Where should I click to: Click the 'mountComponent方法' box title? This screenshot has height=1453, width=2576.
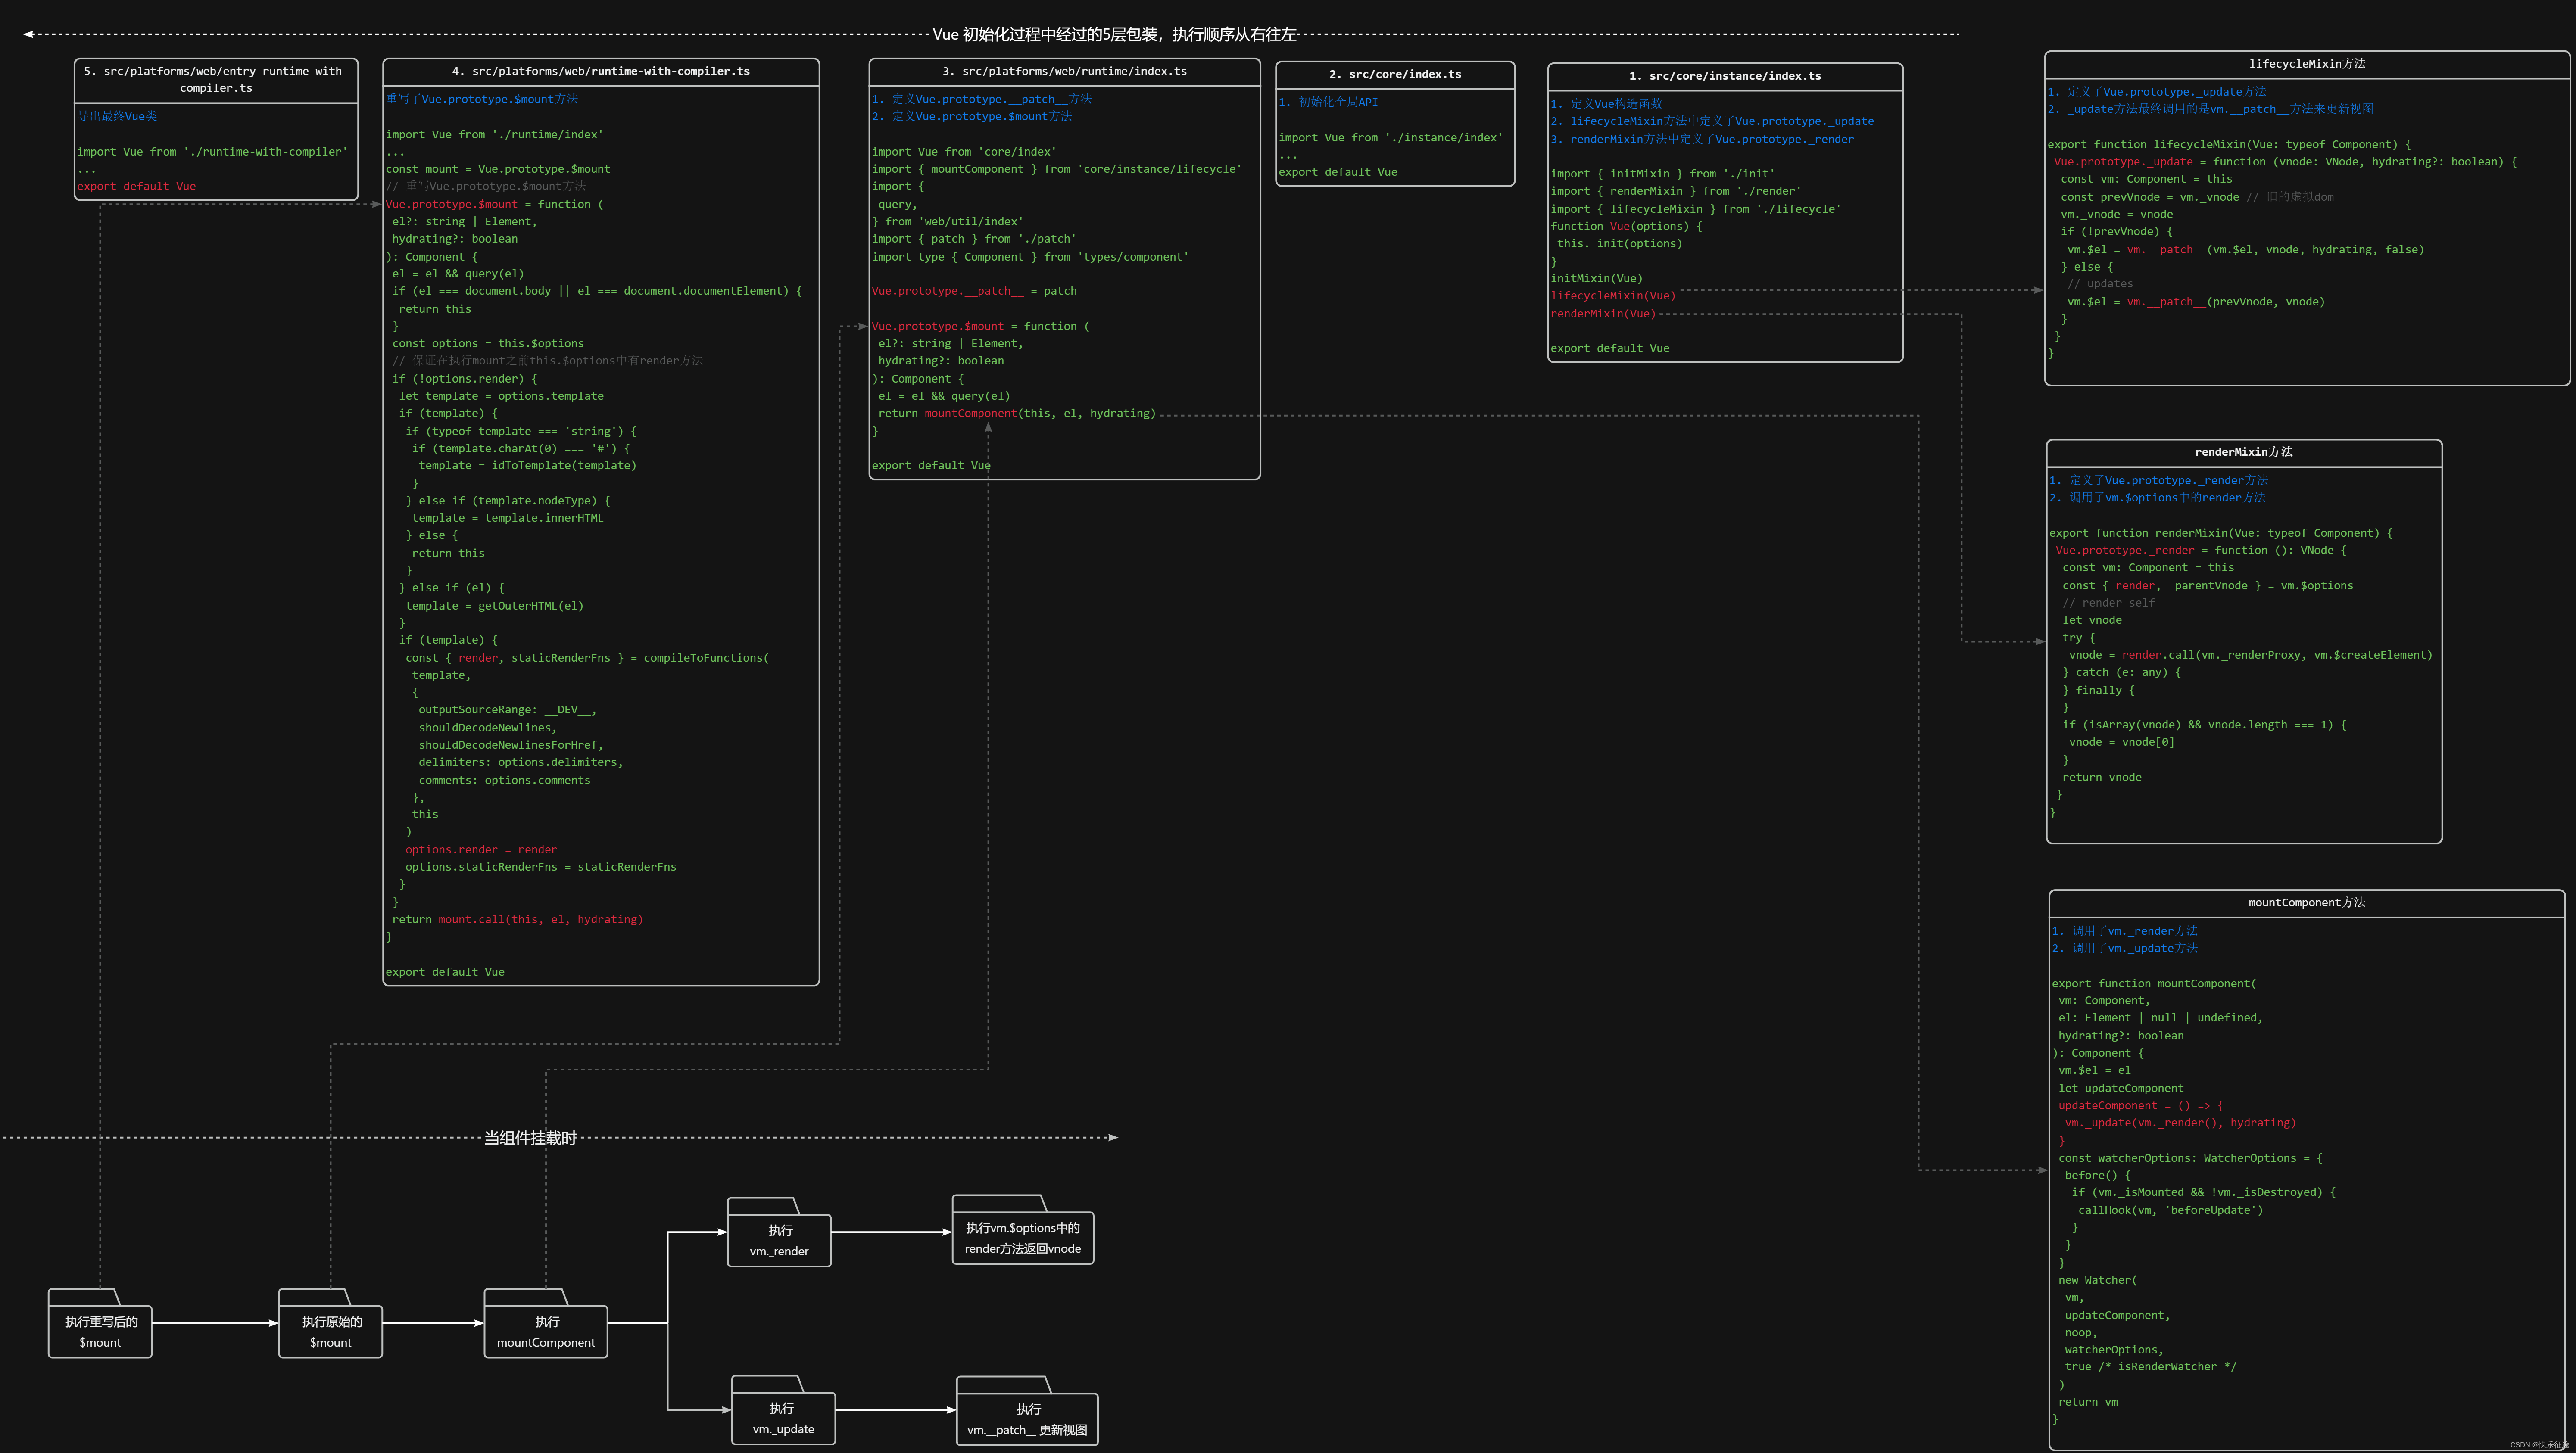(x=2307, y=902)
